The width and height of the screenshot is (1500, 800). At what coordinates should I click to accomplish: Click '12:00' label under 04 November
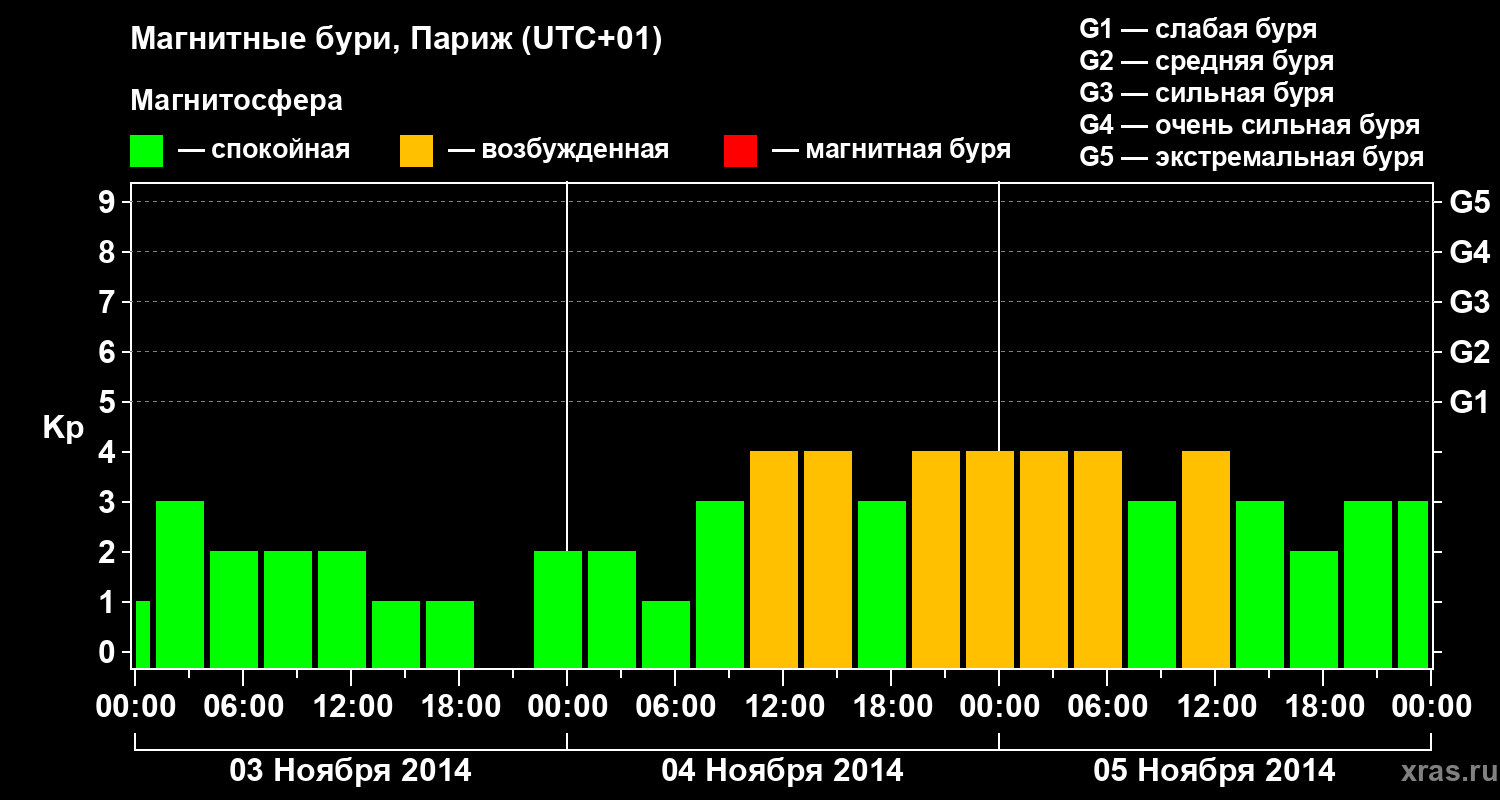(x=783, y=707)
